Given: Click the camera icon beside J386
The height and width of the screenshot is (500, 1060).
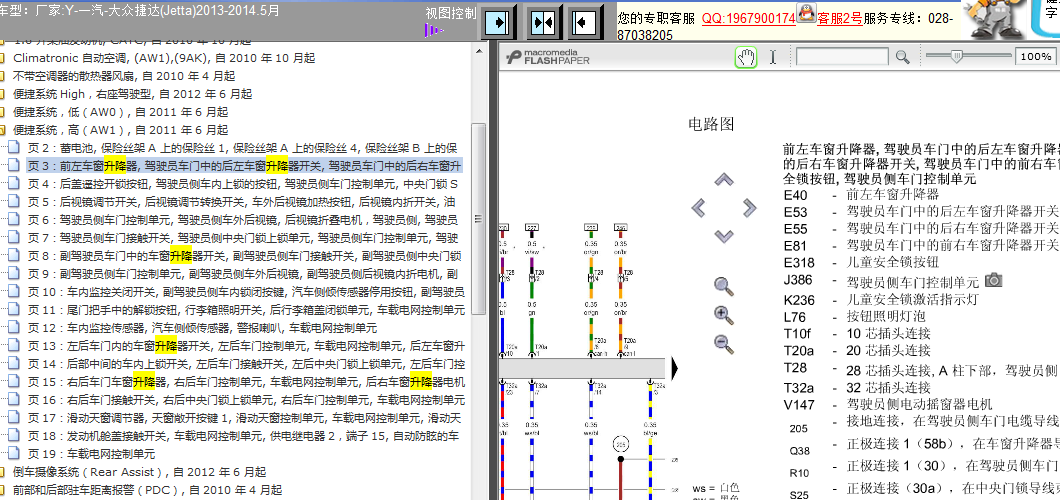Looking at the screenshot, I should (993, 279).
